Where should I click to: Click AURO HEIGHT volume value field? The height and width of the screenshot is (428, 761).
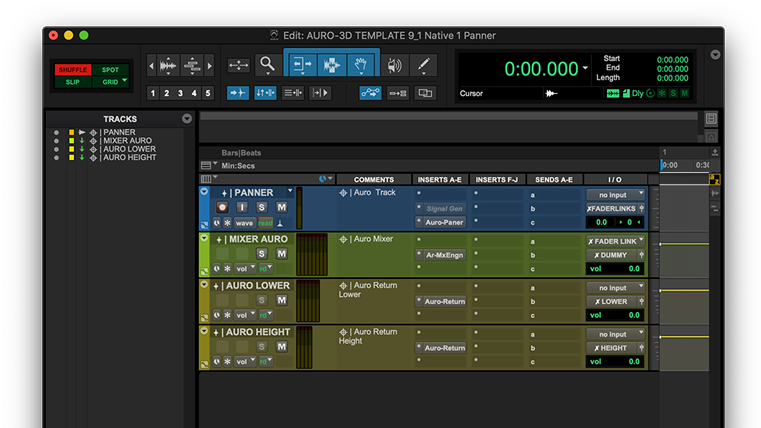[x=634, y=362]
